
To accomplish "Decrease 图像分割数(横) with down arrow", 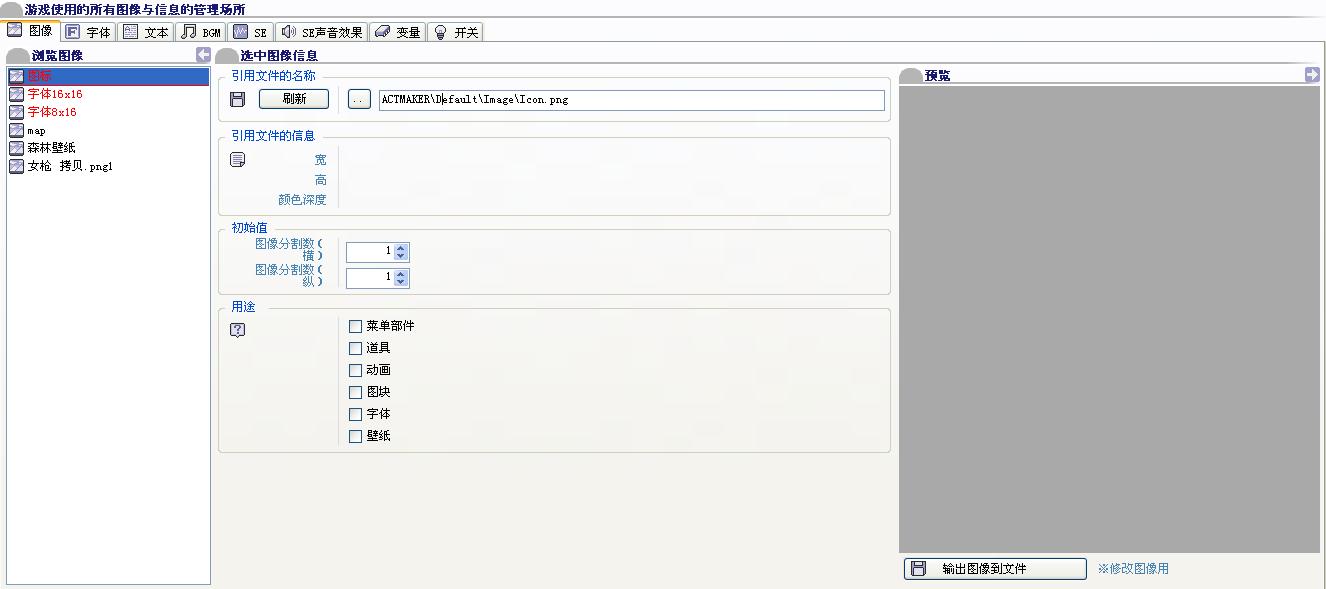I will click(401, 256).
